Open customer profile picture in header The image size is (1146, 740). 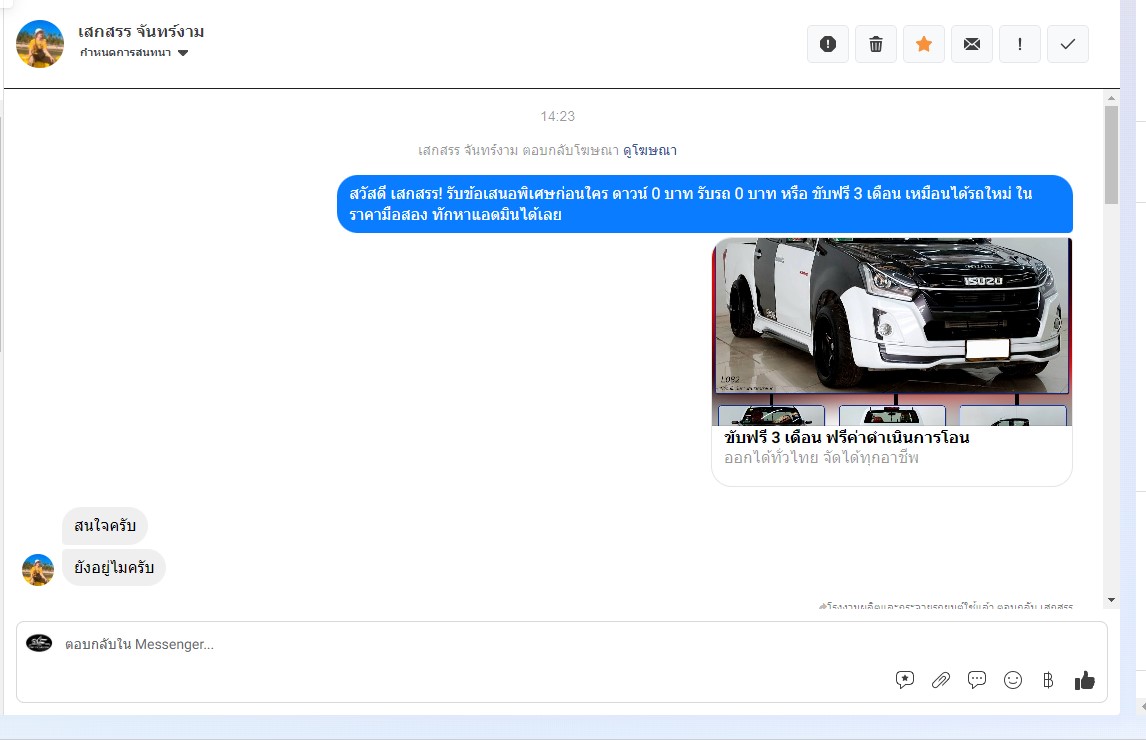(41, 44)
